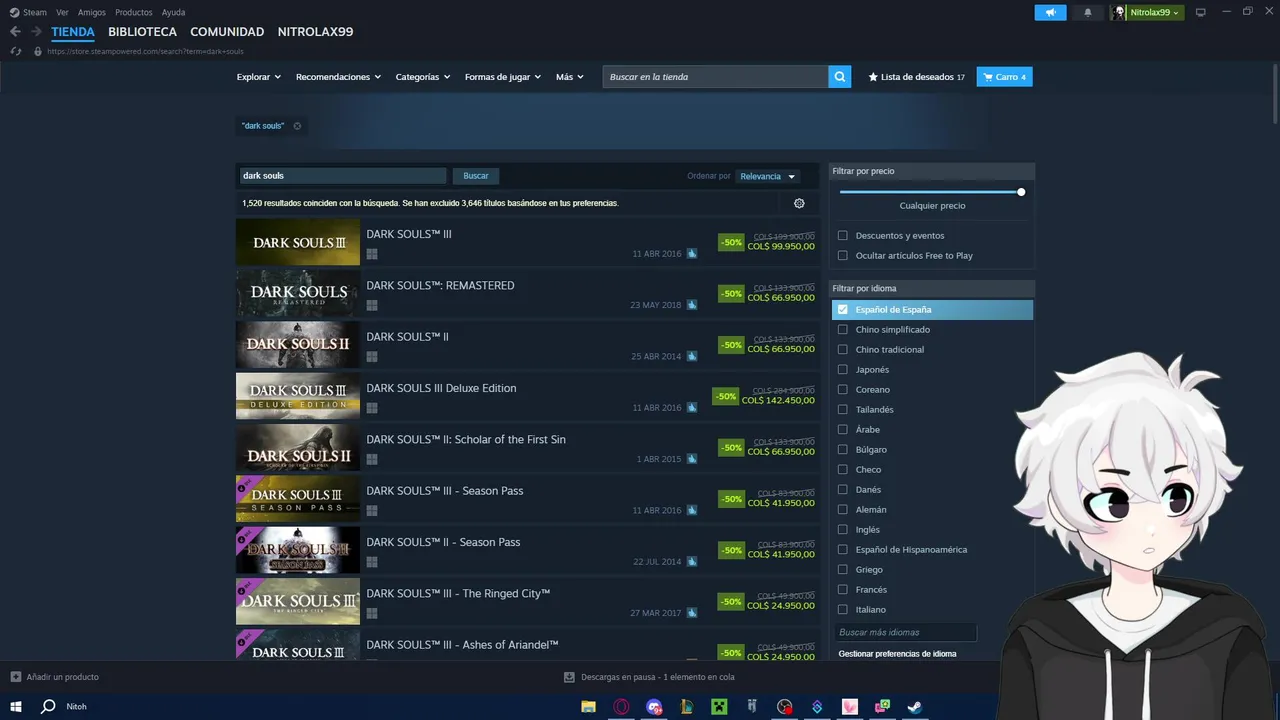Expand Formas de jugar dropdown
This screenshot has width=1280, height=720.
coord(503,77)
